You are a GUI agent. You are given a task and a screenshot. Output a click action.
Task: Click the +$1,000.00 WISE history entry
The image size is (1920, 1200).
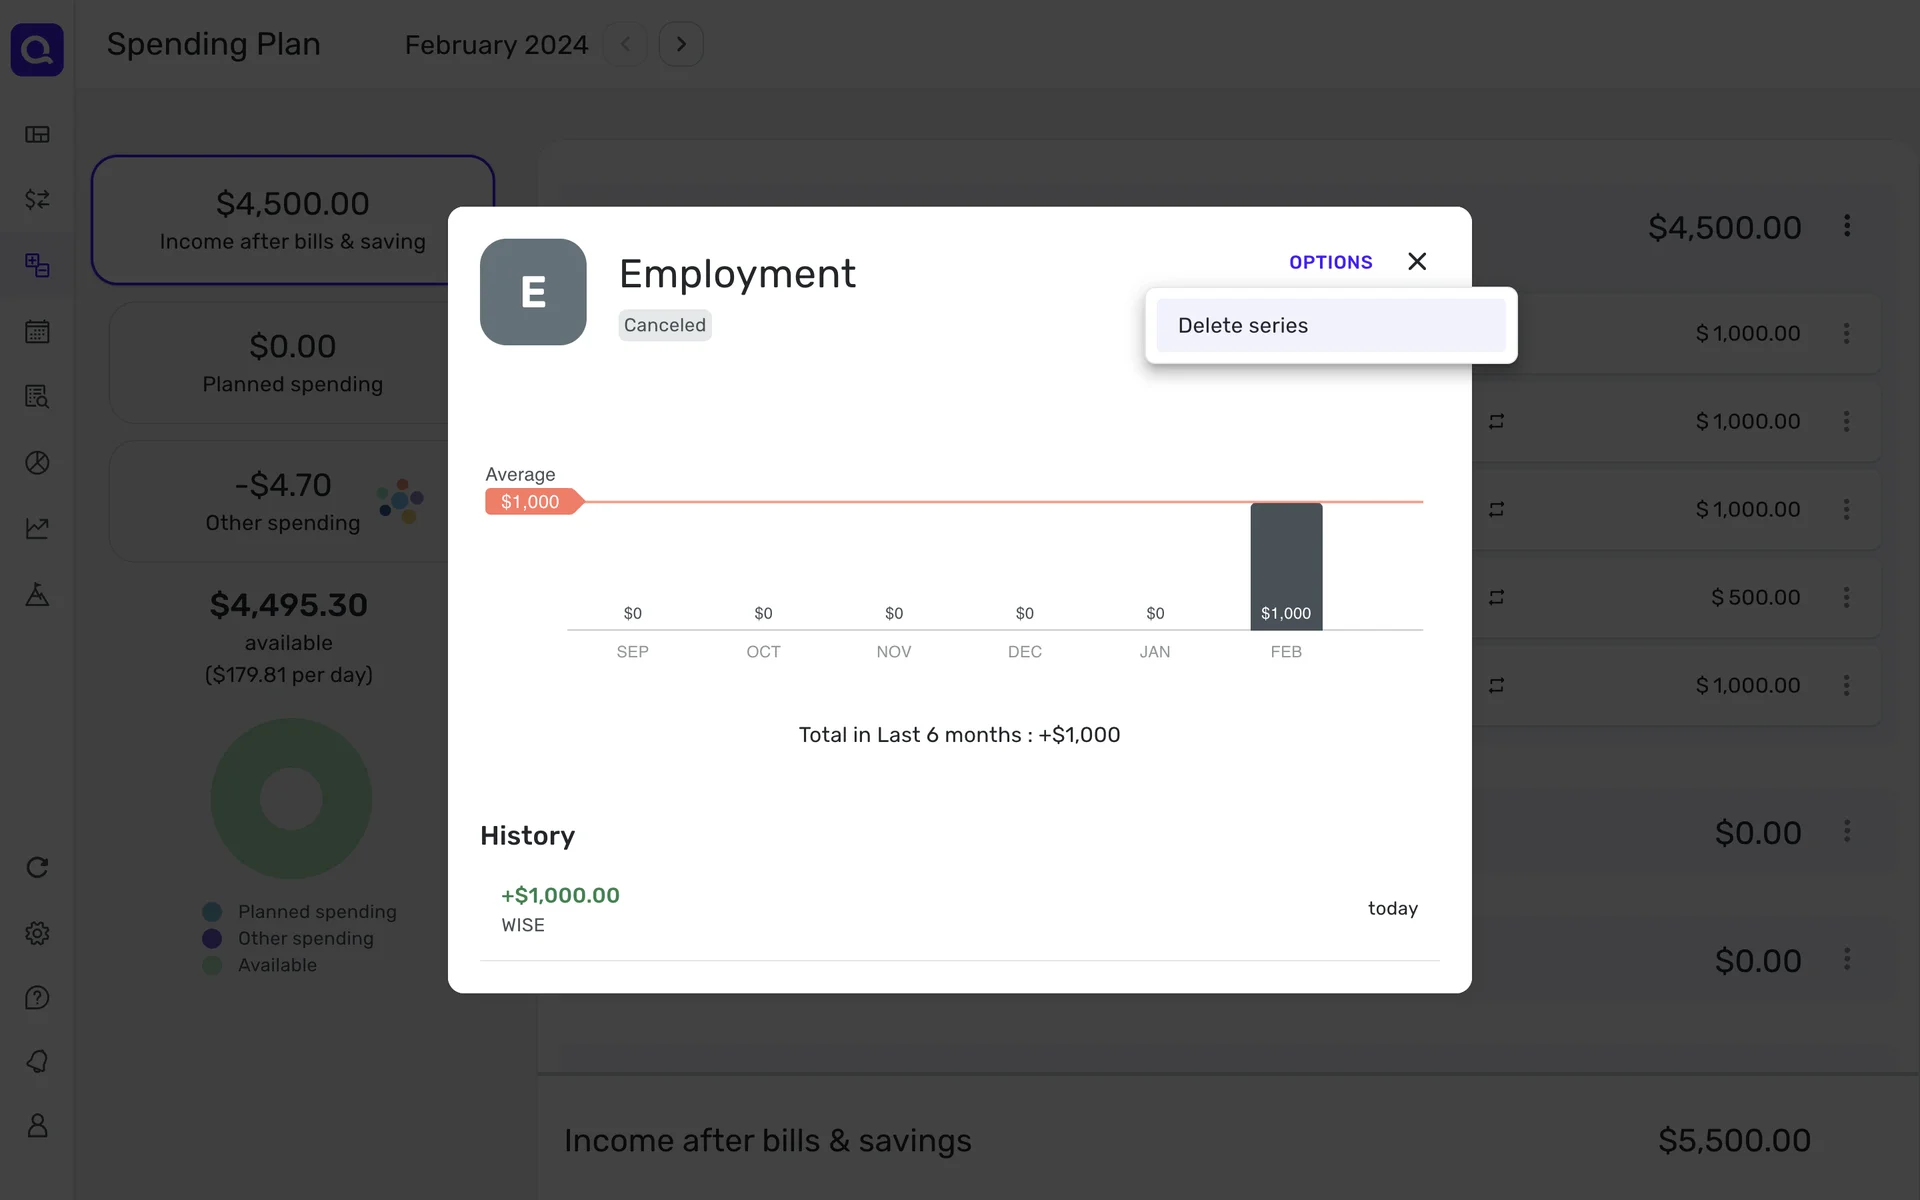[x=560, y=908]
